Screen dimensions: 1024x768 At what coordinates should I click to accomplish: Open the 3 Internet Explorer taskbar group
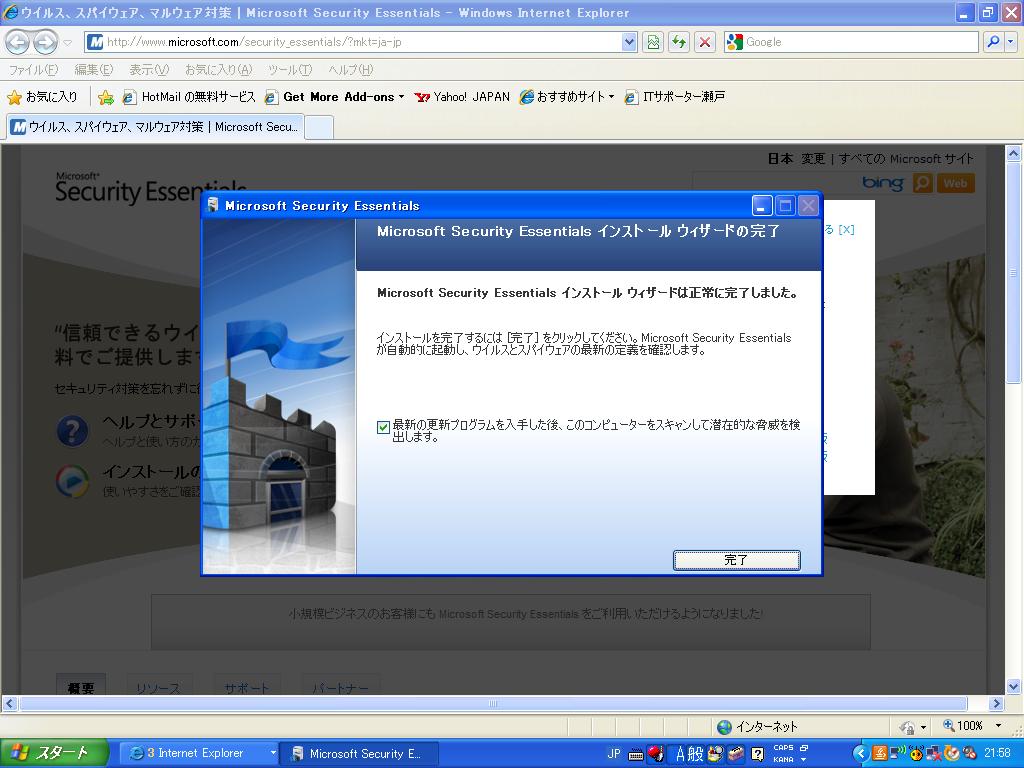200,753
